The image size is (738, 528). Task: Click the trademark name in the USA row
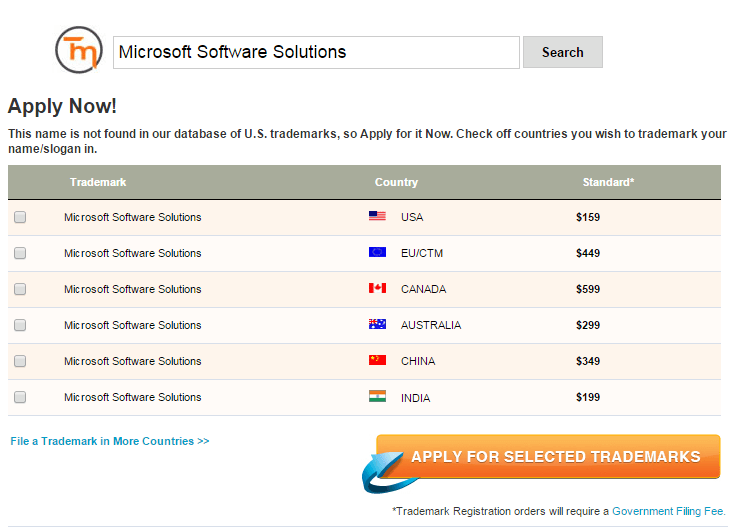pos(133,217)
